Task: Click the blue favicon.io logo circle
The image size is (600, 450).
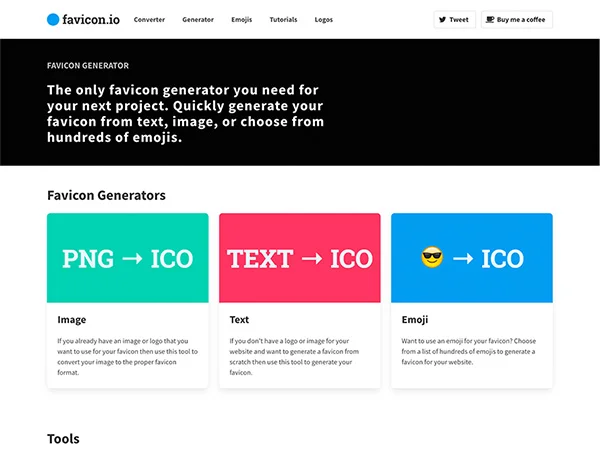Action: pos(53,19)
